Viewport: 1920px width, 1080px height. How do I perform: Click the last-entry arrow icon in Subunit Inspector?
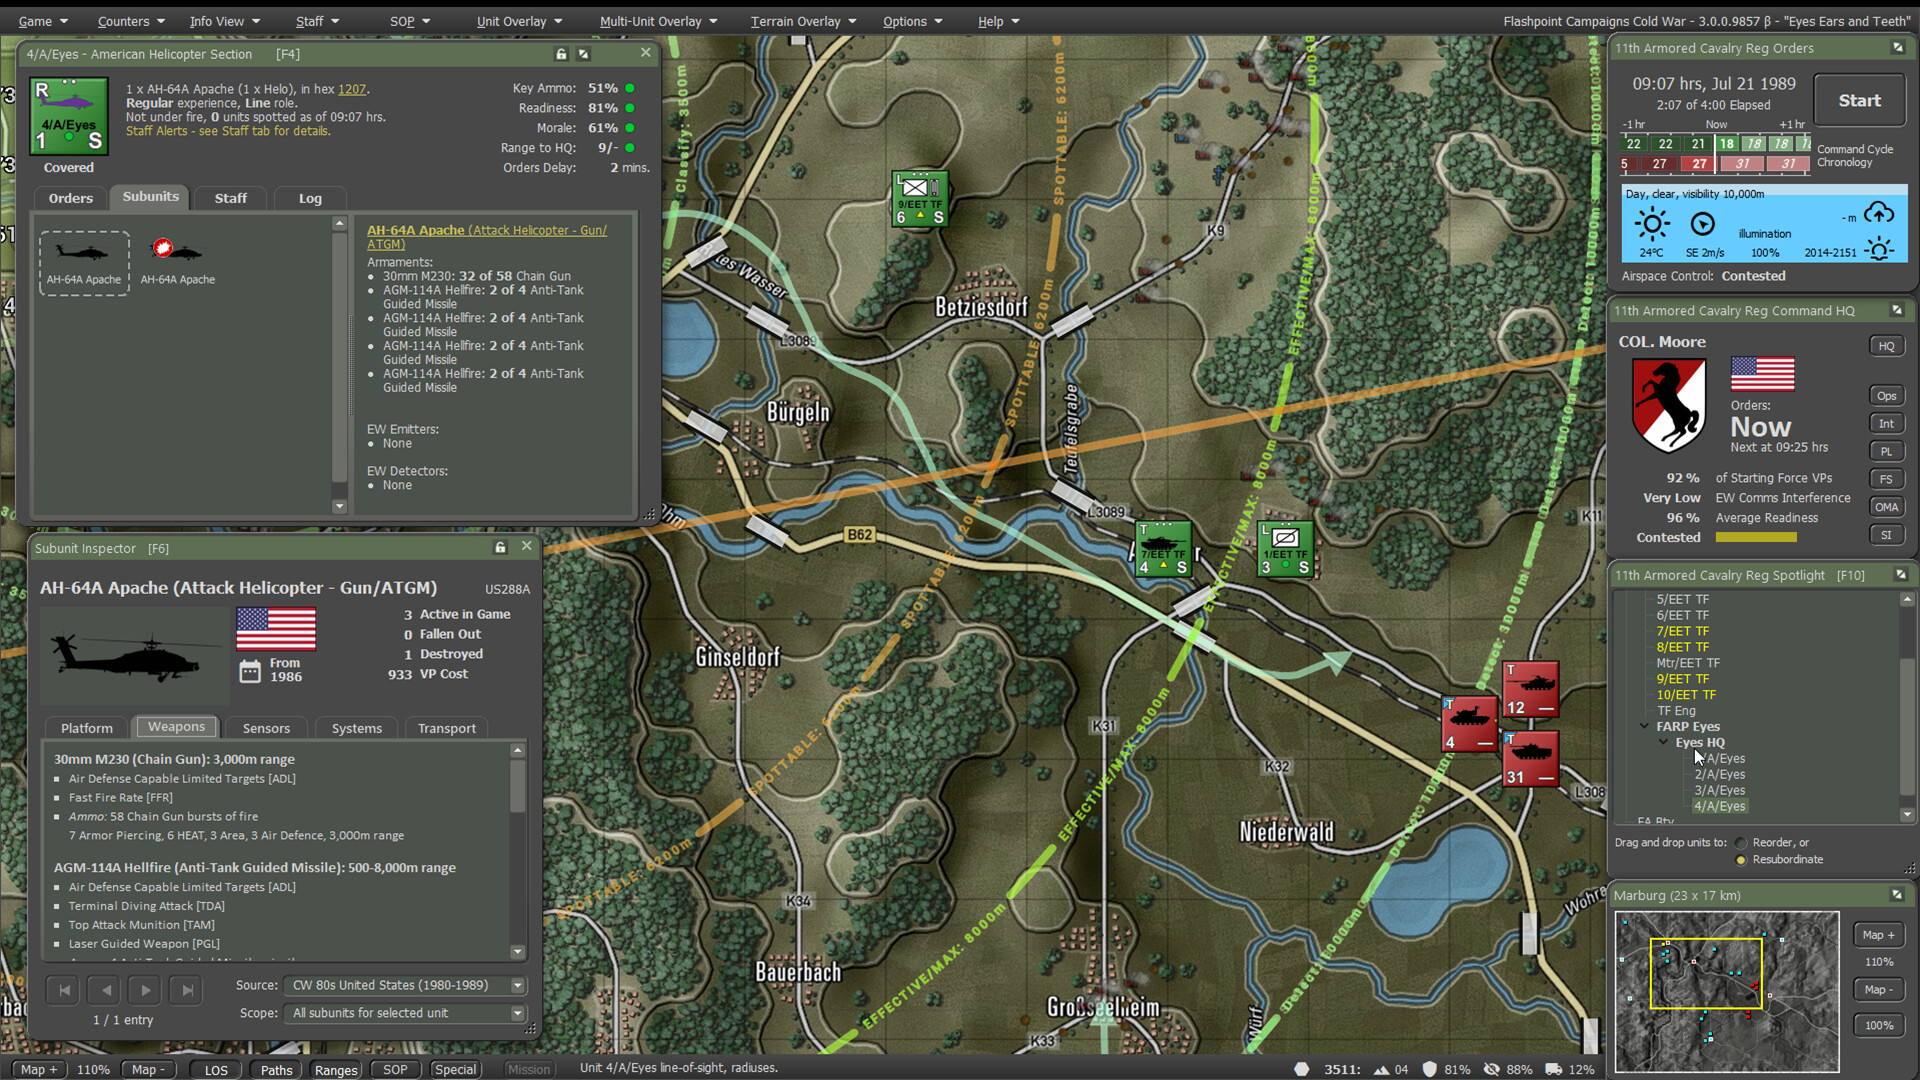tap(186, 990)
